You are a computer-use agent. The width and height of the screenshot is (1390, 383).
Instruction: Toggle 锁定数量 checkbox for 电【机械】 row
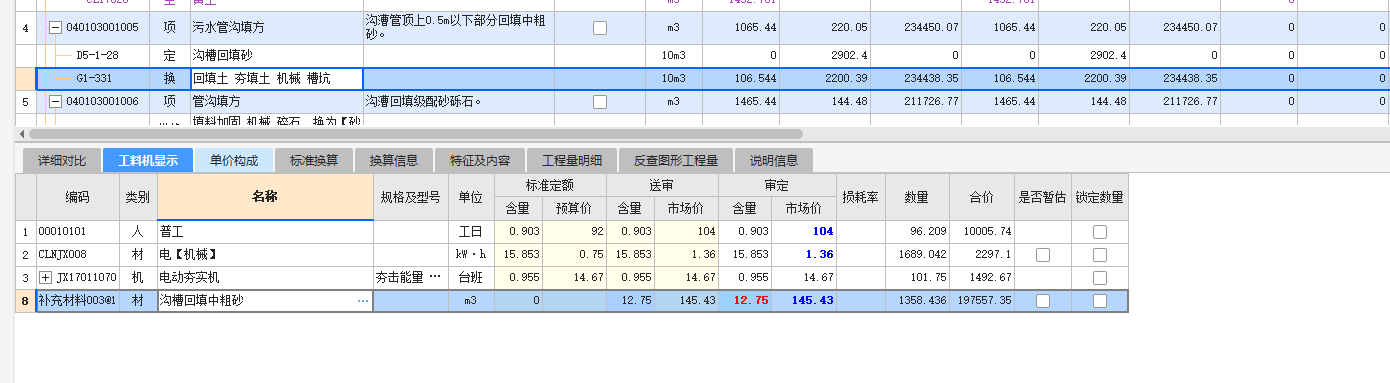(x=1100, y=255)
